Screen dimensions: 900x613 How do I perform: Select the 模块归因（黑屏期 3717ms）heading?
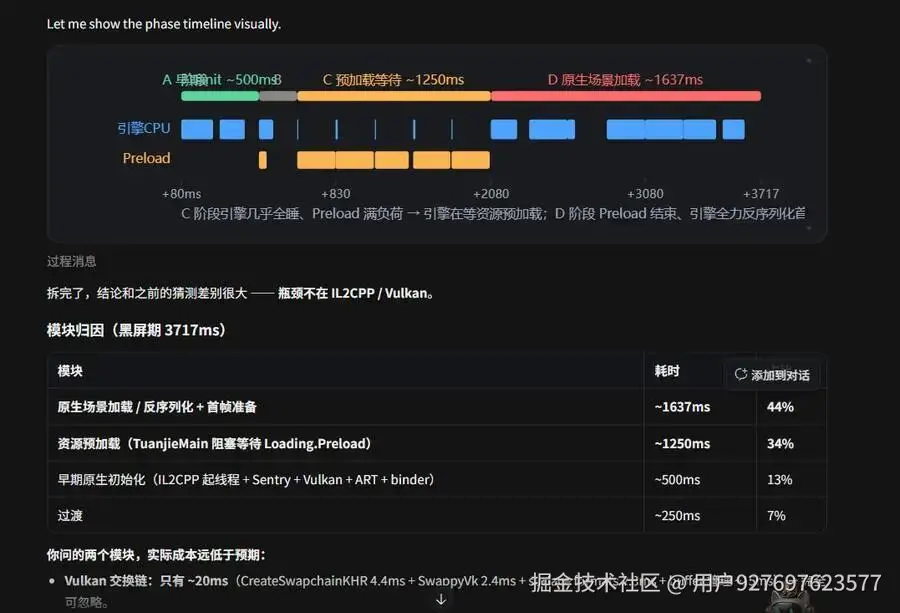point(137,330)
